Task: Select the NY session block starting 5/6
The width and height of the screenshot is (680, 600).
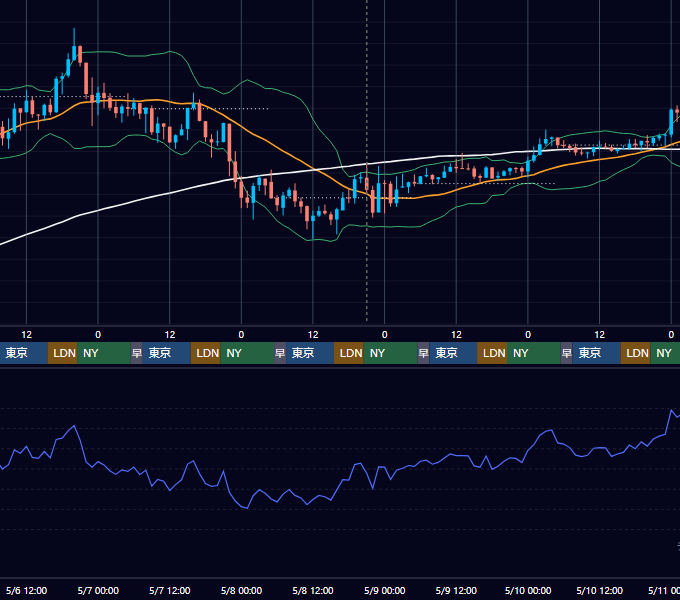Action: tap(104, 353)
